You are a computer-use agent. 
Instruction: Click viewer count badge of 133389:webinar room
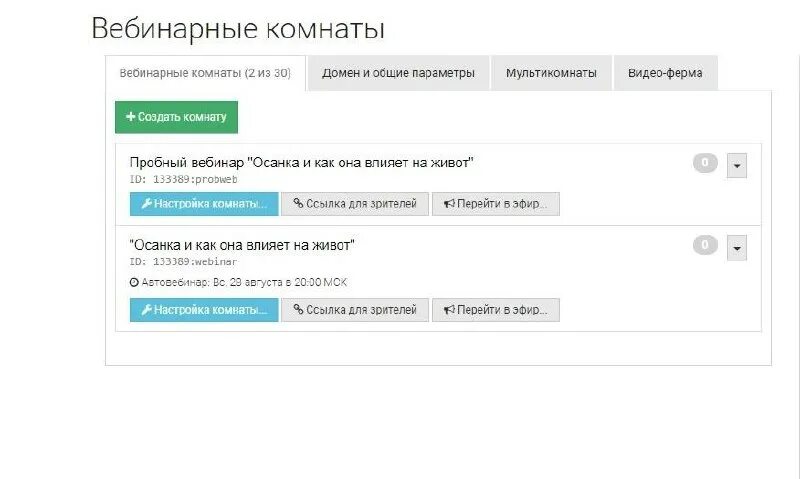pos(705,245)
